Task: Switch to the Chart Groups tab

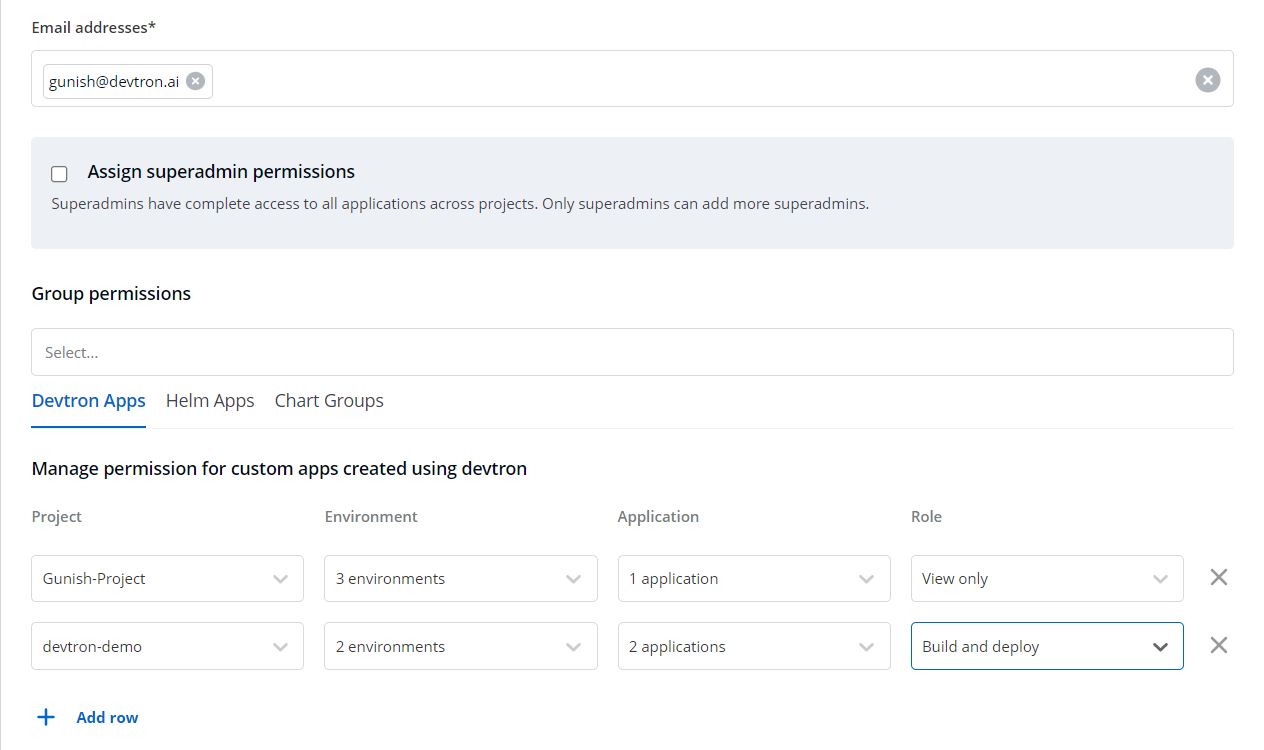Action: 329,401
